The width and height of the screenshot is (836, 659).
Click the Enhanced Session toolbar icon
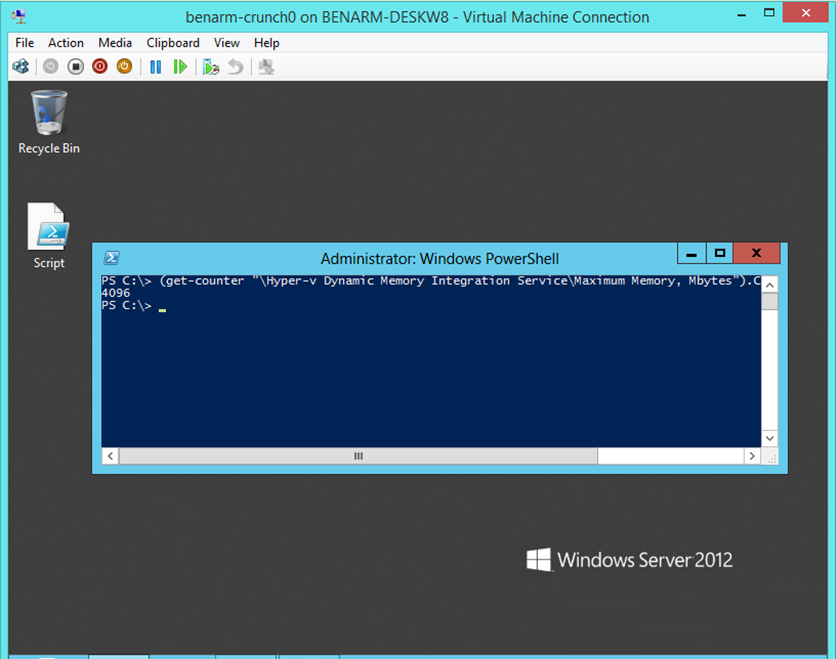coord(266,67)
